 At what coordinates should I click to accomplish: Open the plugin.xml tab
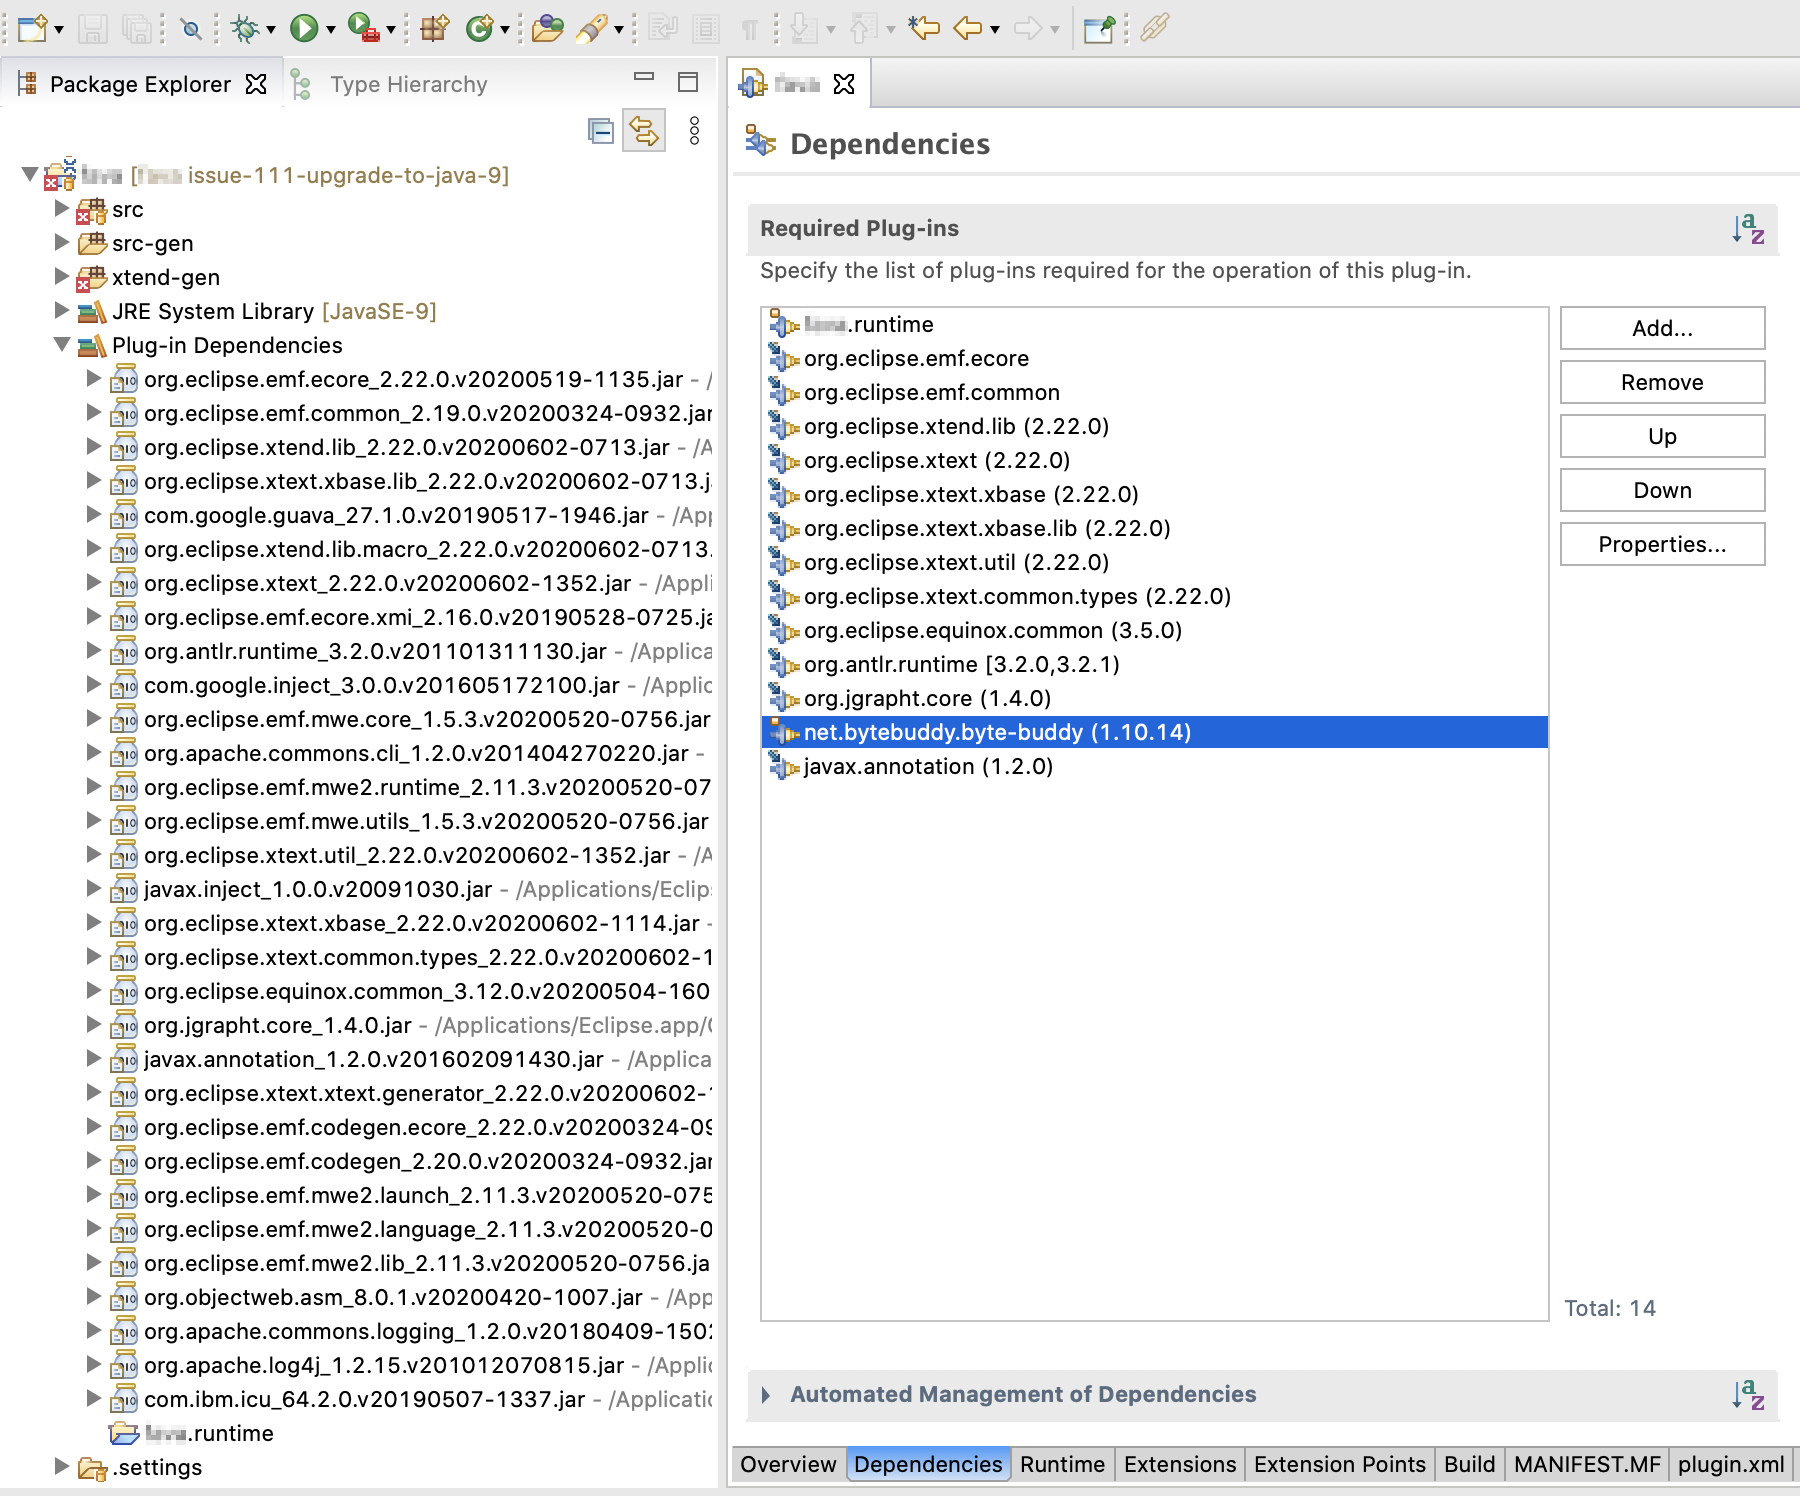pyautogui.click(x=1731, y=1464)
